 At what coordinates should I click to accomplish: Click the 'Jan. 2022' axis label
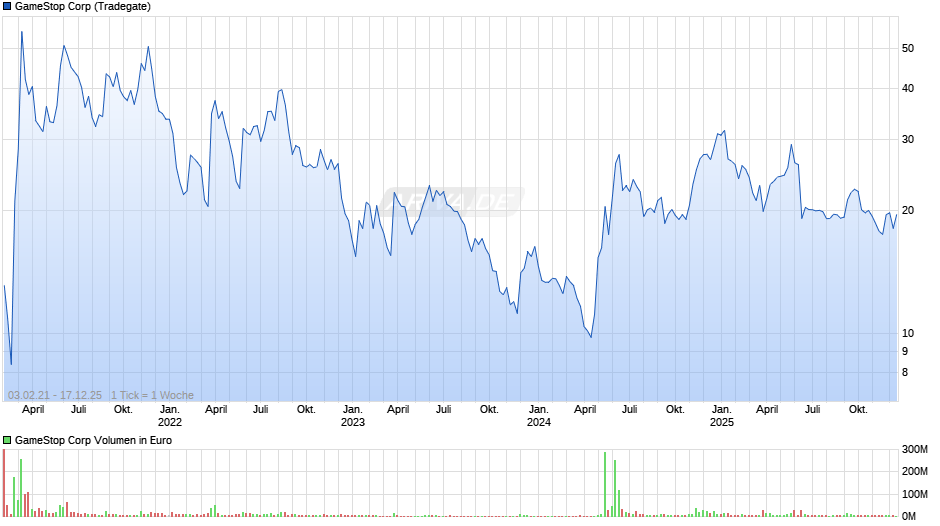pos(170,416)
